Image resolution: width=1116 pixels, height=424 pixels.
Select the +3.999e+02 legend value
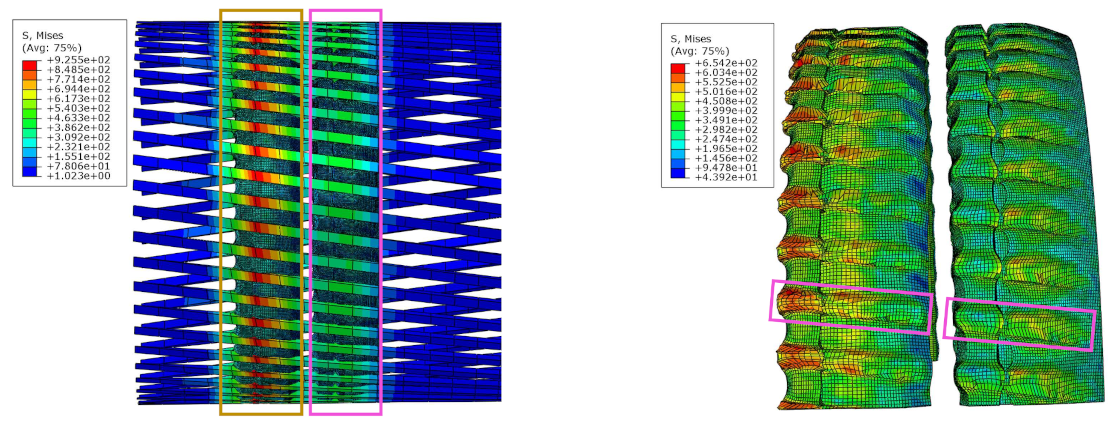pyautogui.click(x=725, y=111)
